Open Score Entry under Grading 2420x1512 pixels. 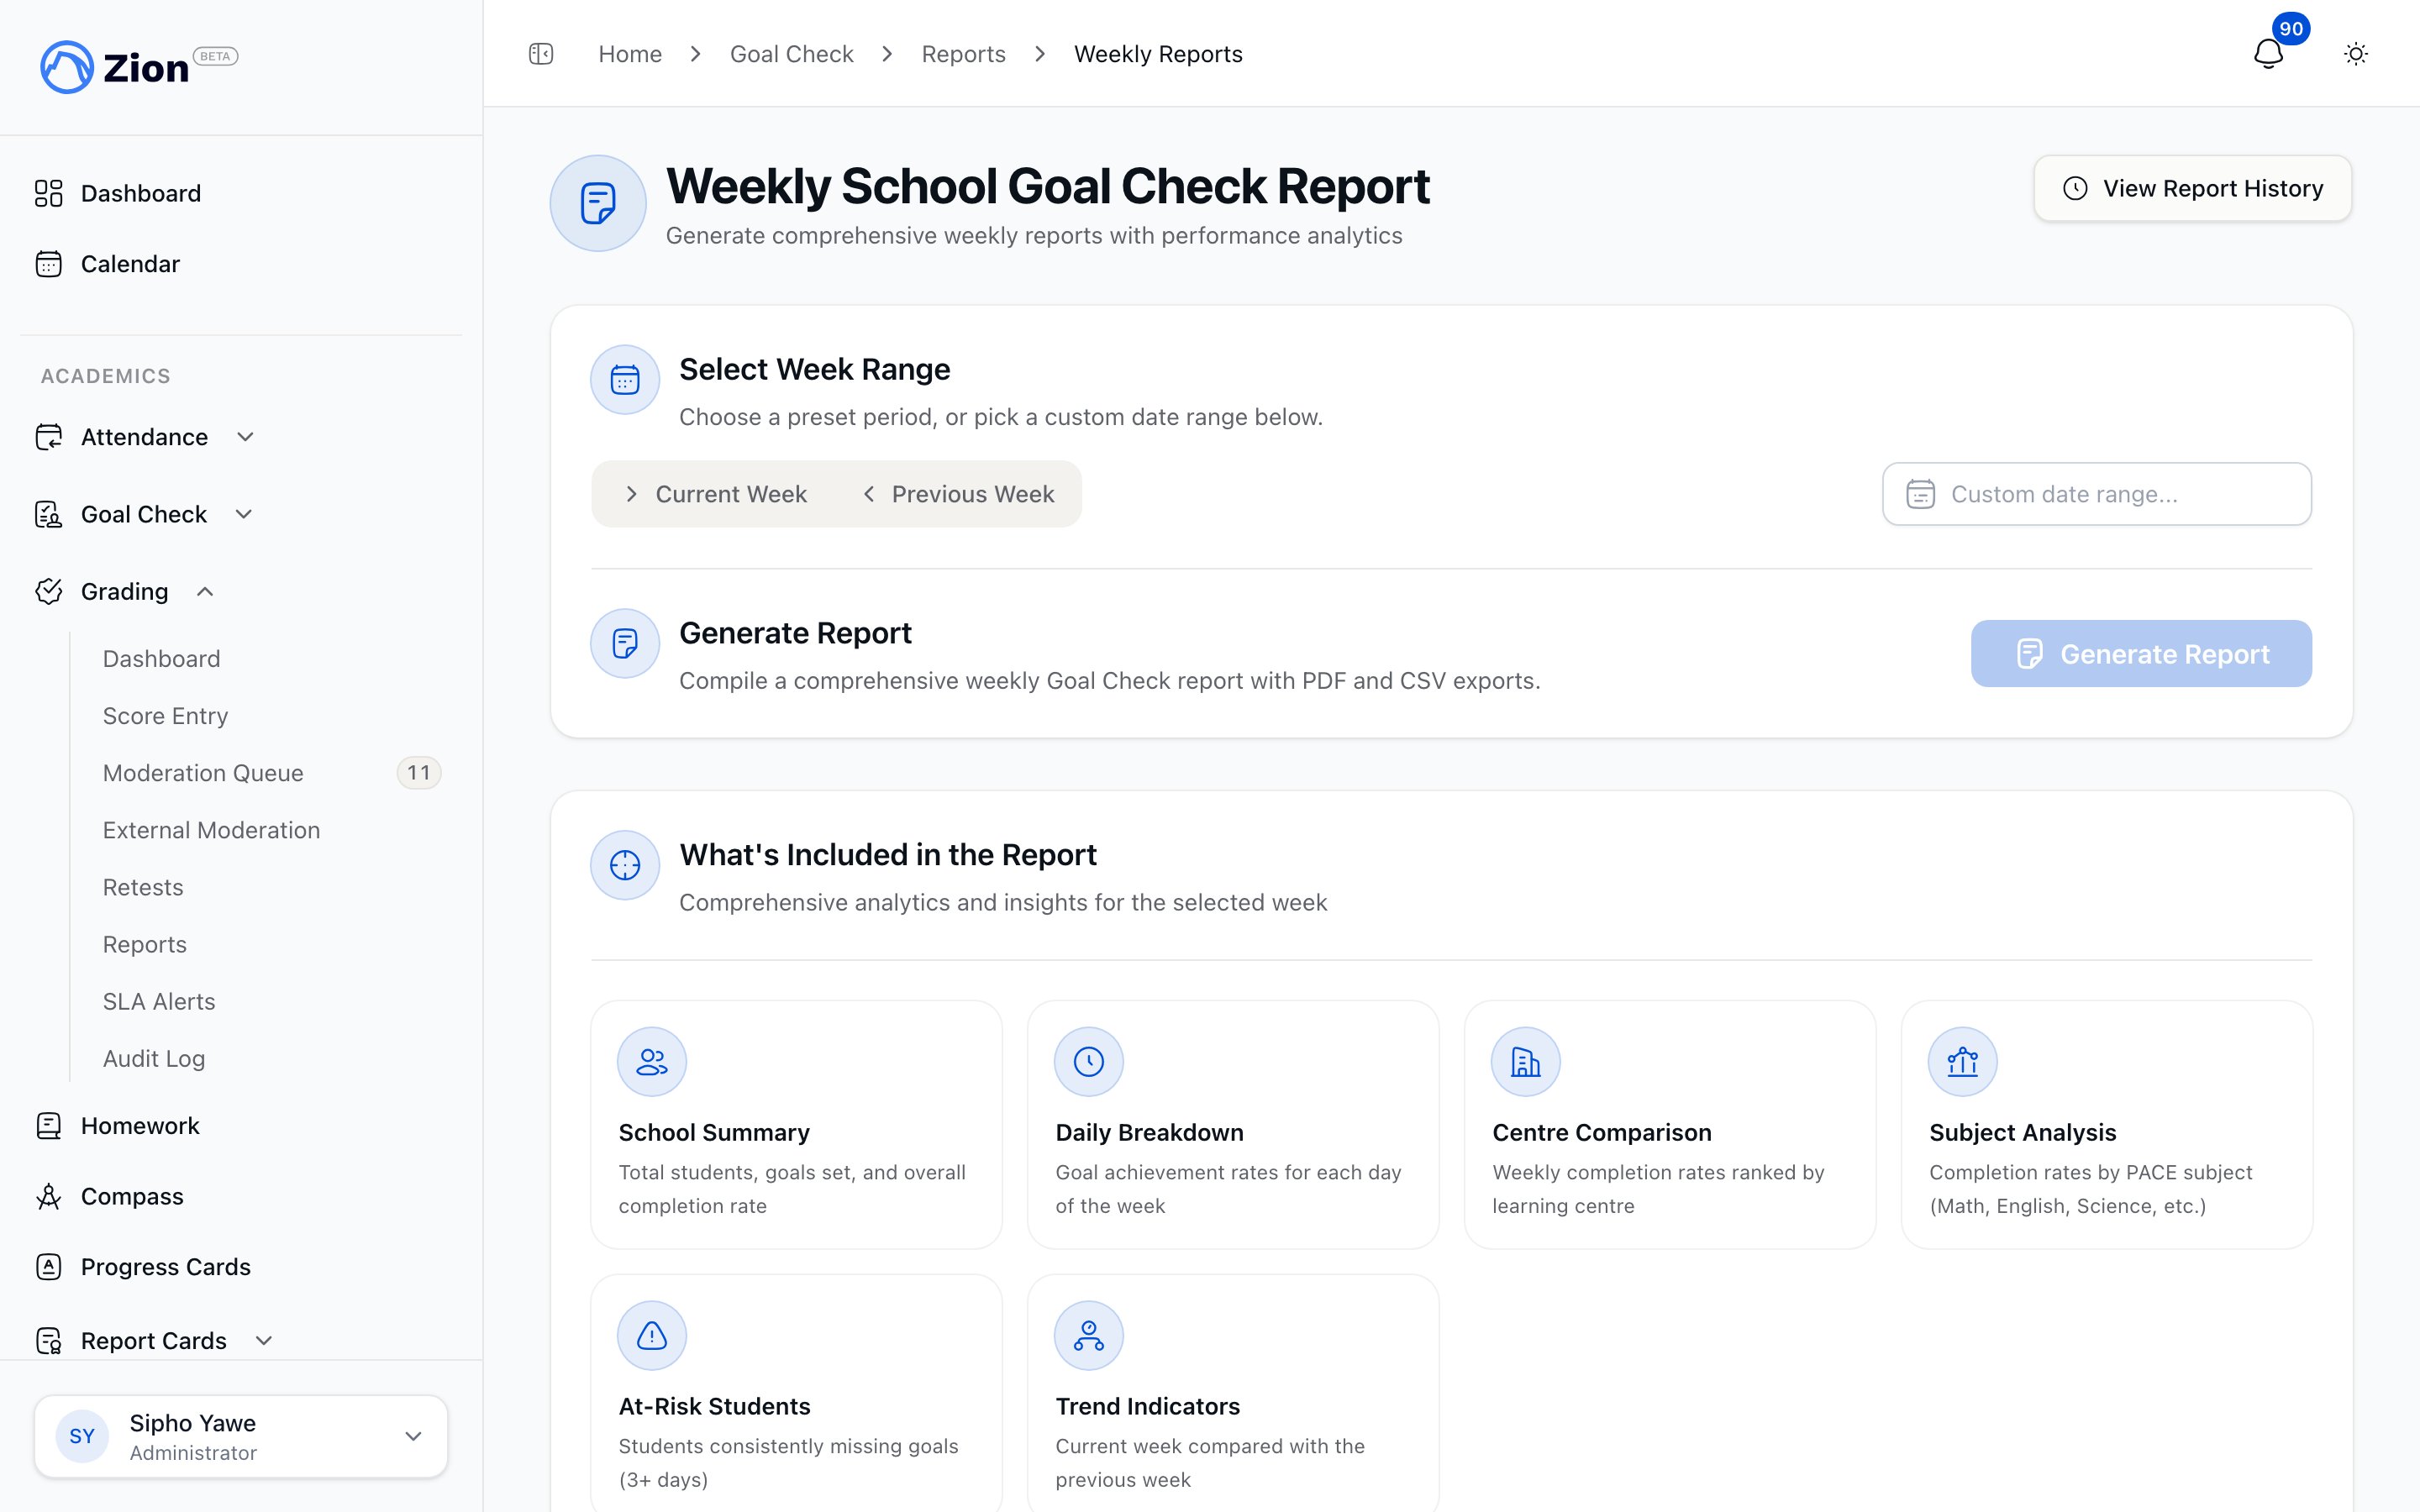165,716
